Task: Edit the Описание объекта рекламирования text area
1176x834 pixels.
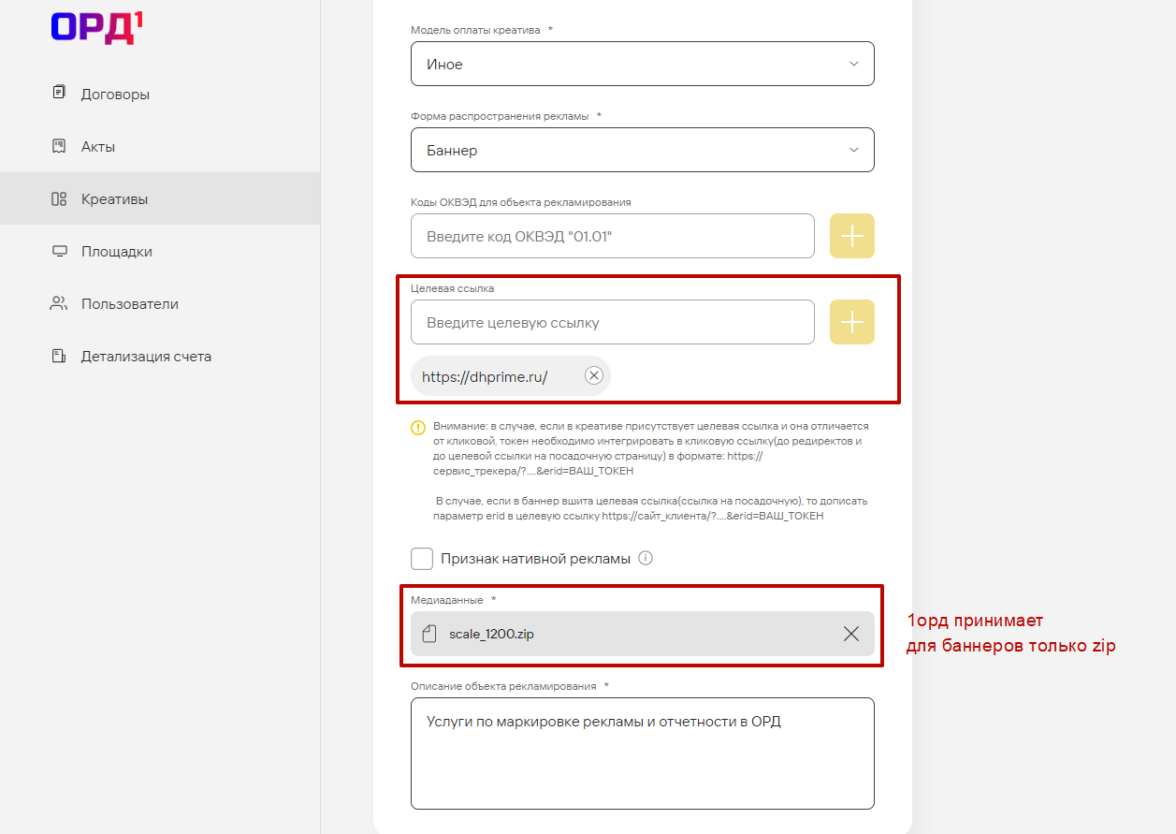Action: click(642, 752)
